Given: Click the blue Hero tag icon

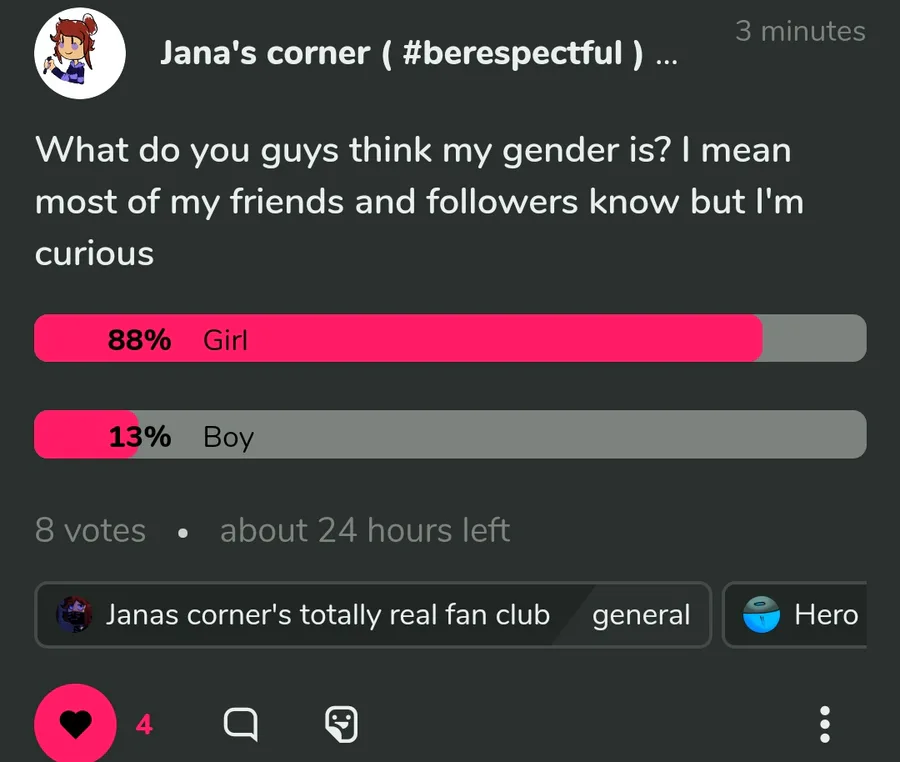Looking at the screenshot, I should pos(761,614).
